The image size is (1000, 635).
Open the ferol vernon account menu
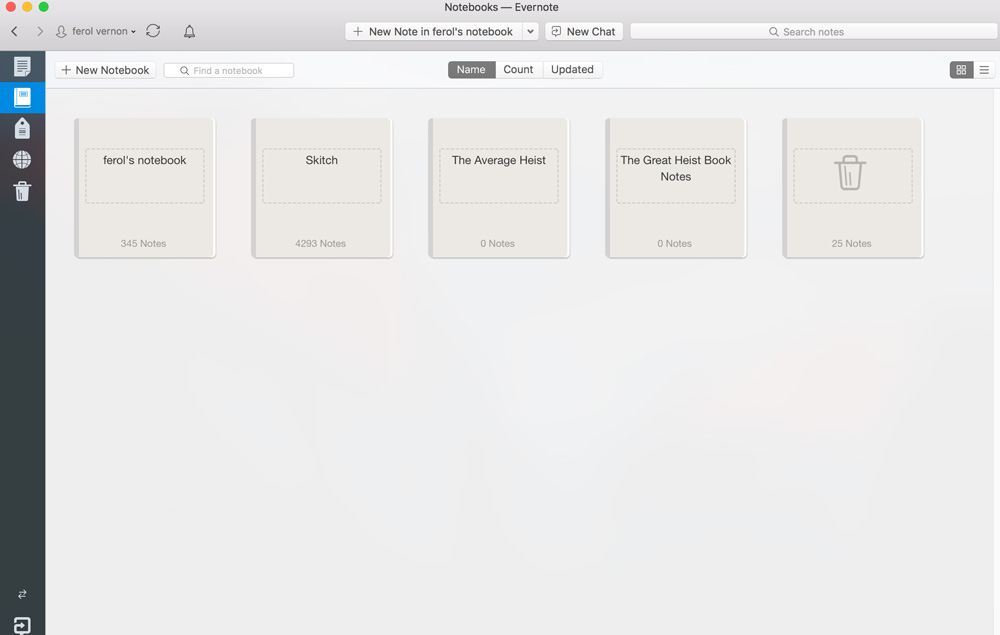[96, 31]
